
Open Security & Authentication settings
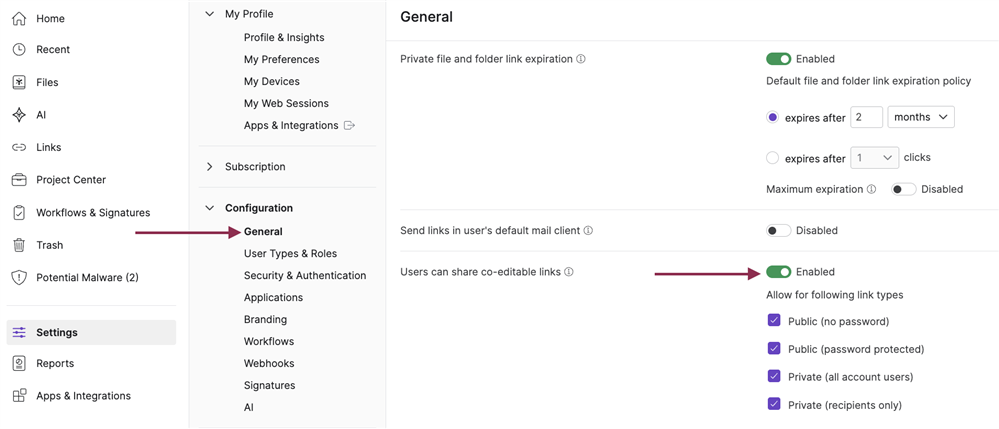pos(304,276)
